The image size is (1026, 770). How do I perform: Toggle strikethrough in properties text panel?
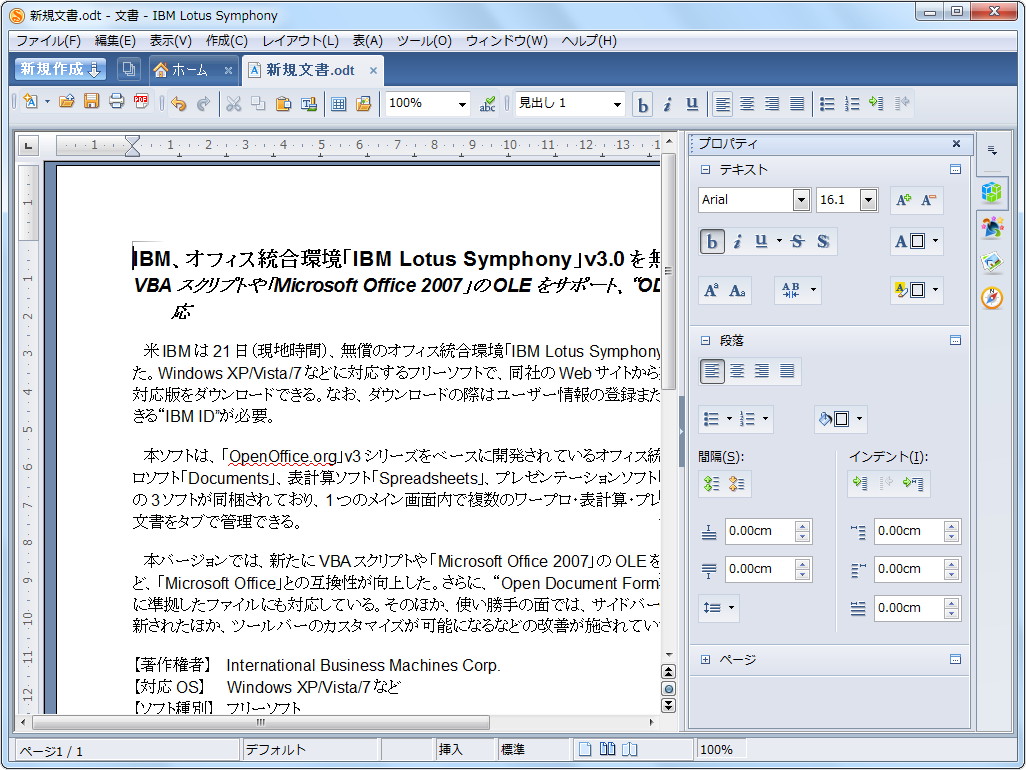tap(798, 242)
